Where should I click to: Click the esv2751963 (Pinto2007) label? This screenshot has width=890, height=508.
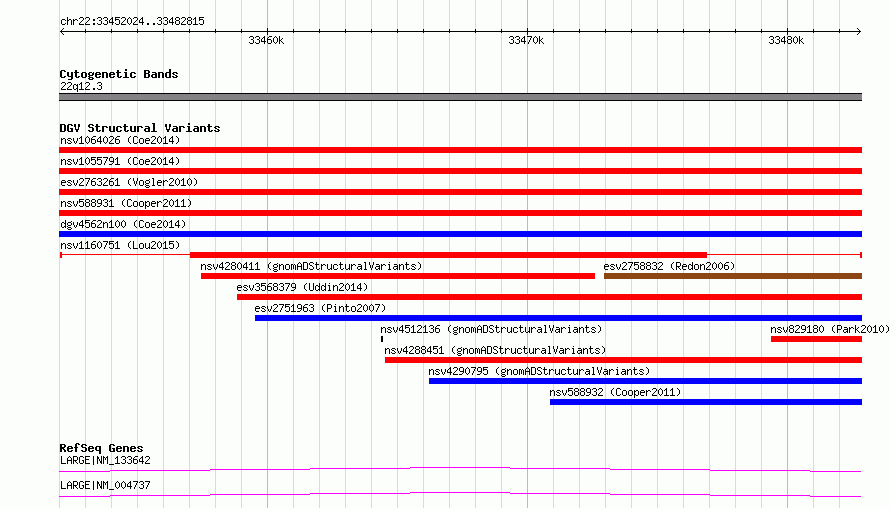pyautogui.click(x=320, y=308)
